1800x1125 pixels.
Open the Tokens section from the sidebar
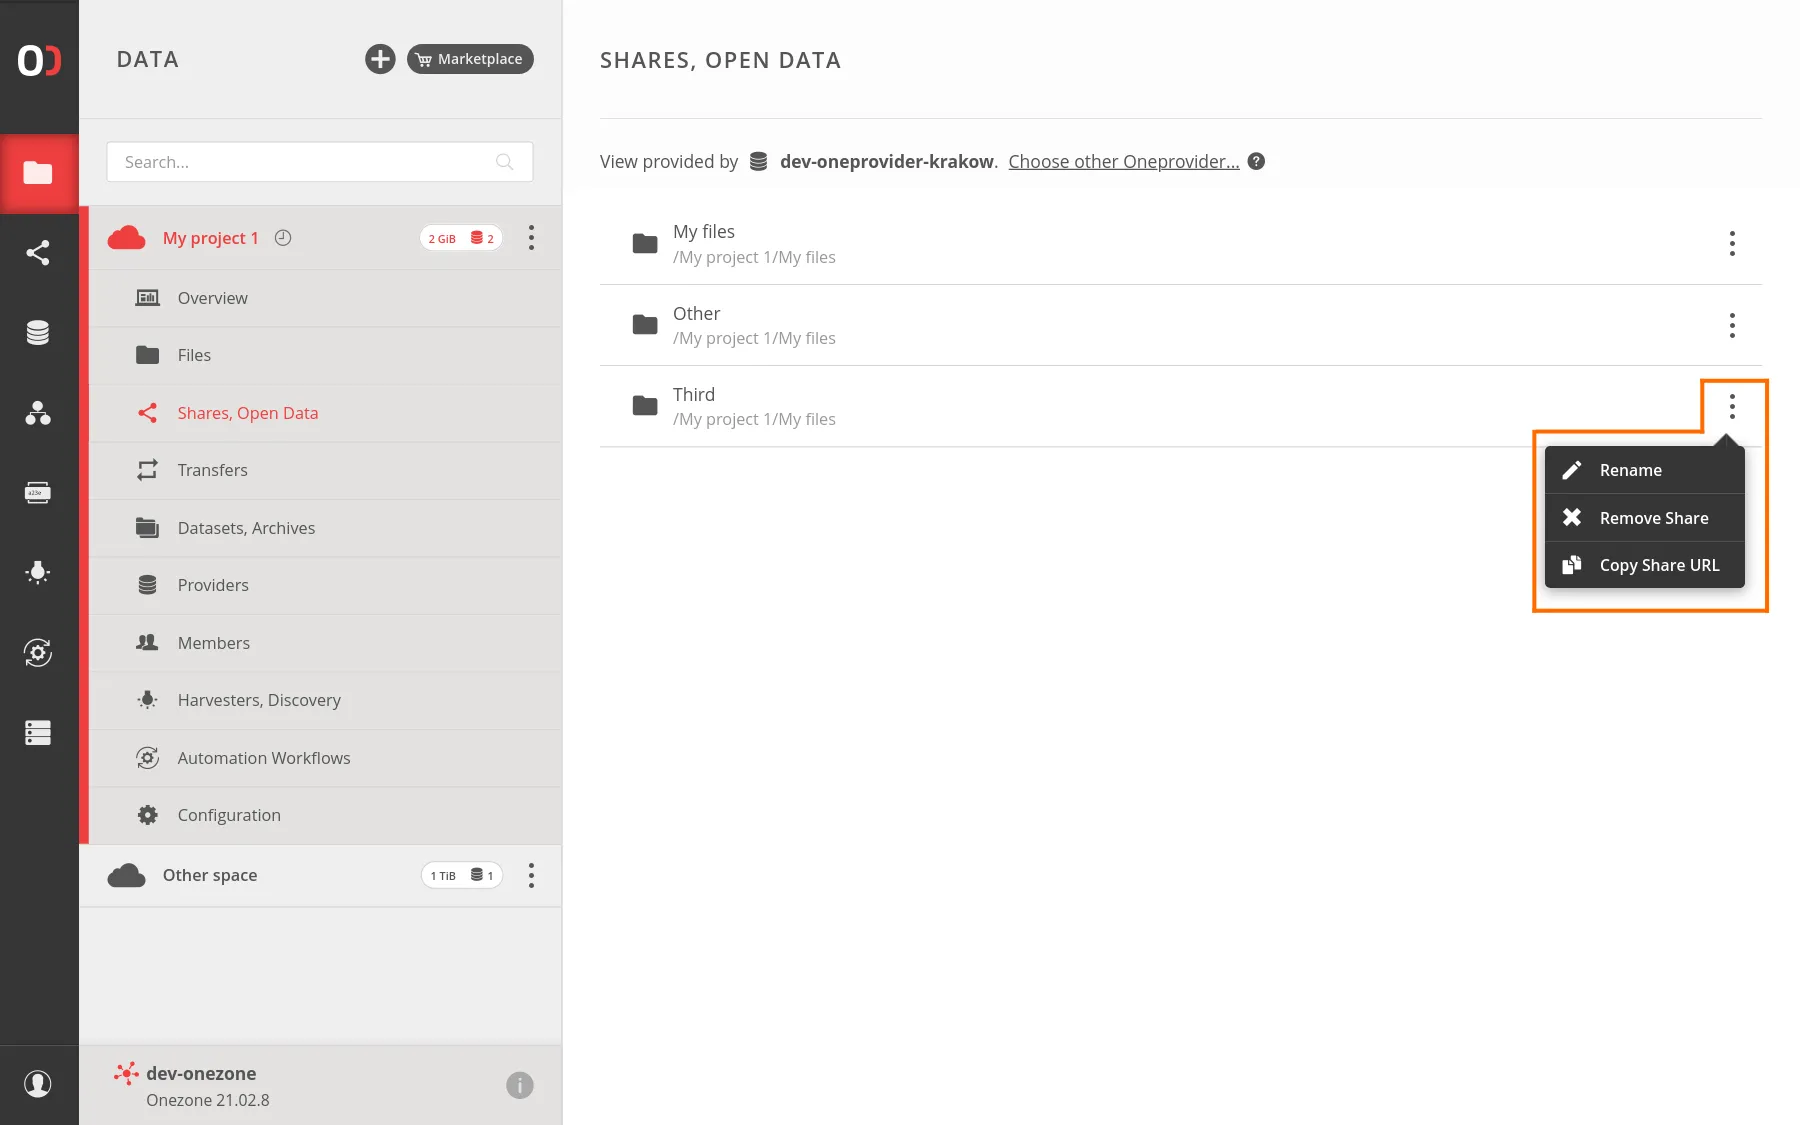click(x=39, y=492)
